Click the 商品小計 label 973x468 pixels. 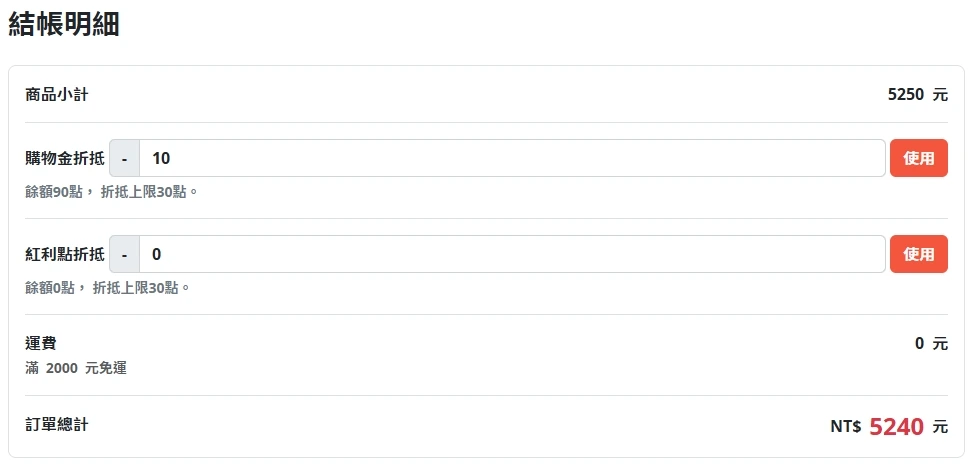[x=57, y=95]
